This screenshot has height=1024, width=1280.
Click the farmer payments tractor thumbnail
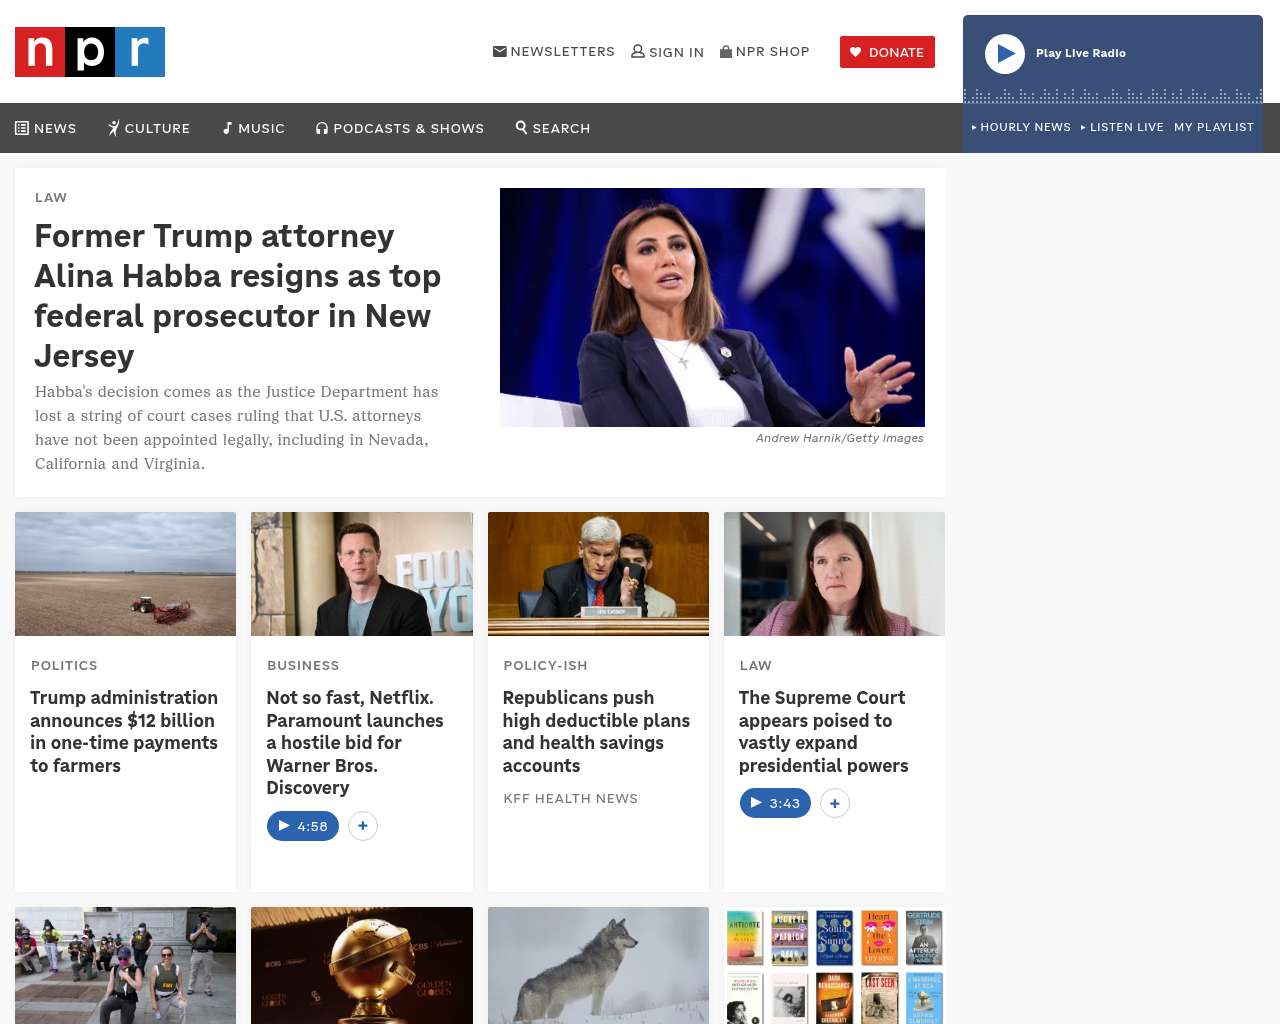[126, 574]
